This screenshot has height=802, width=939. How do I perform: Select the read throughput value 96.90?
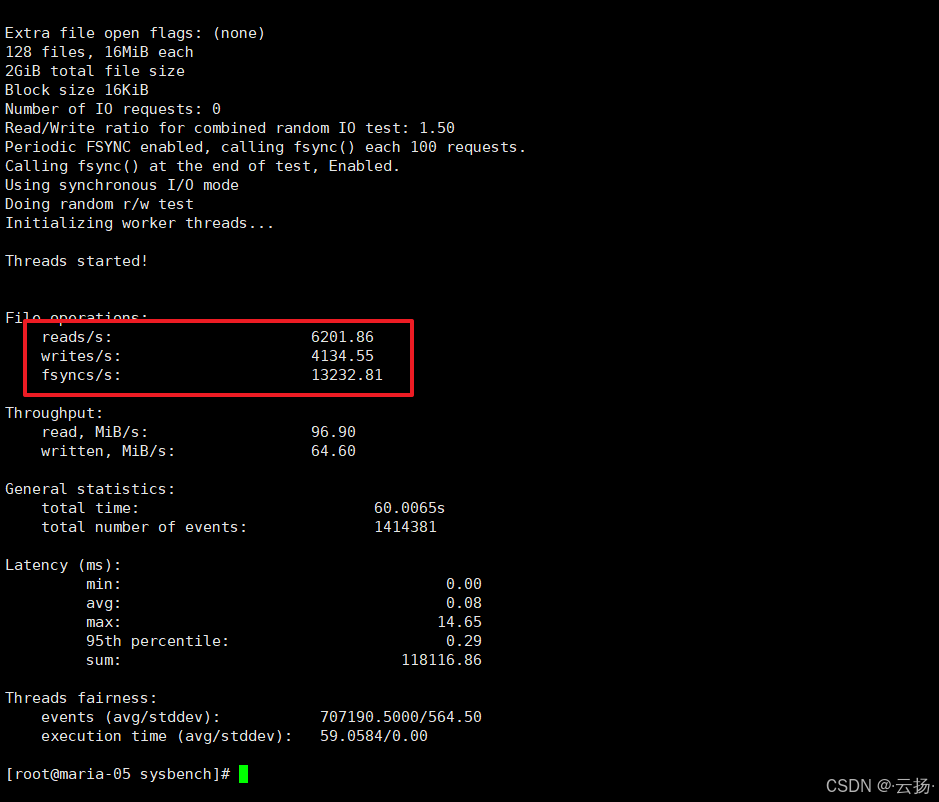[333, 432]
